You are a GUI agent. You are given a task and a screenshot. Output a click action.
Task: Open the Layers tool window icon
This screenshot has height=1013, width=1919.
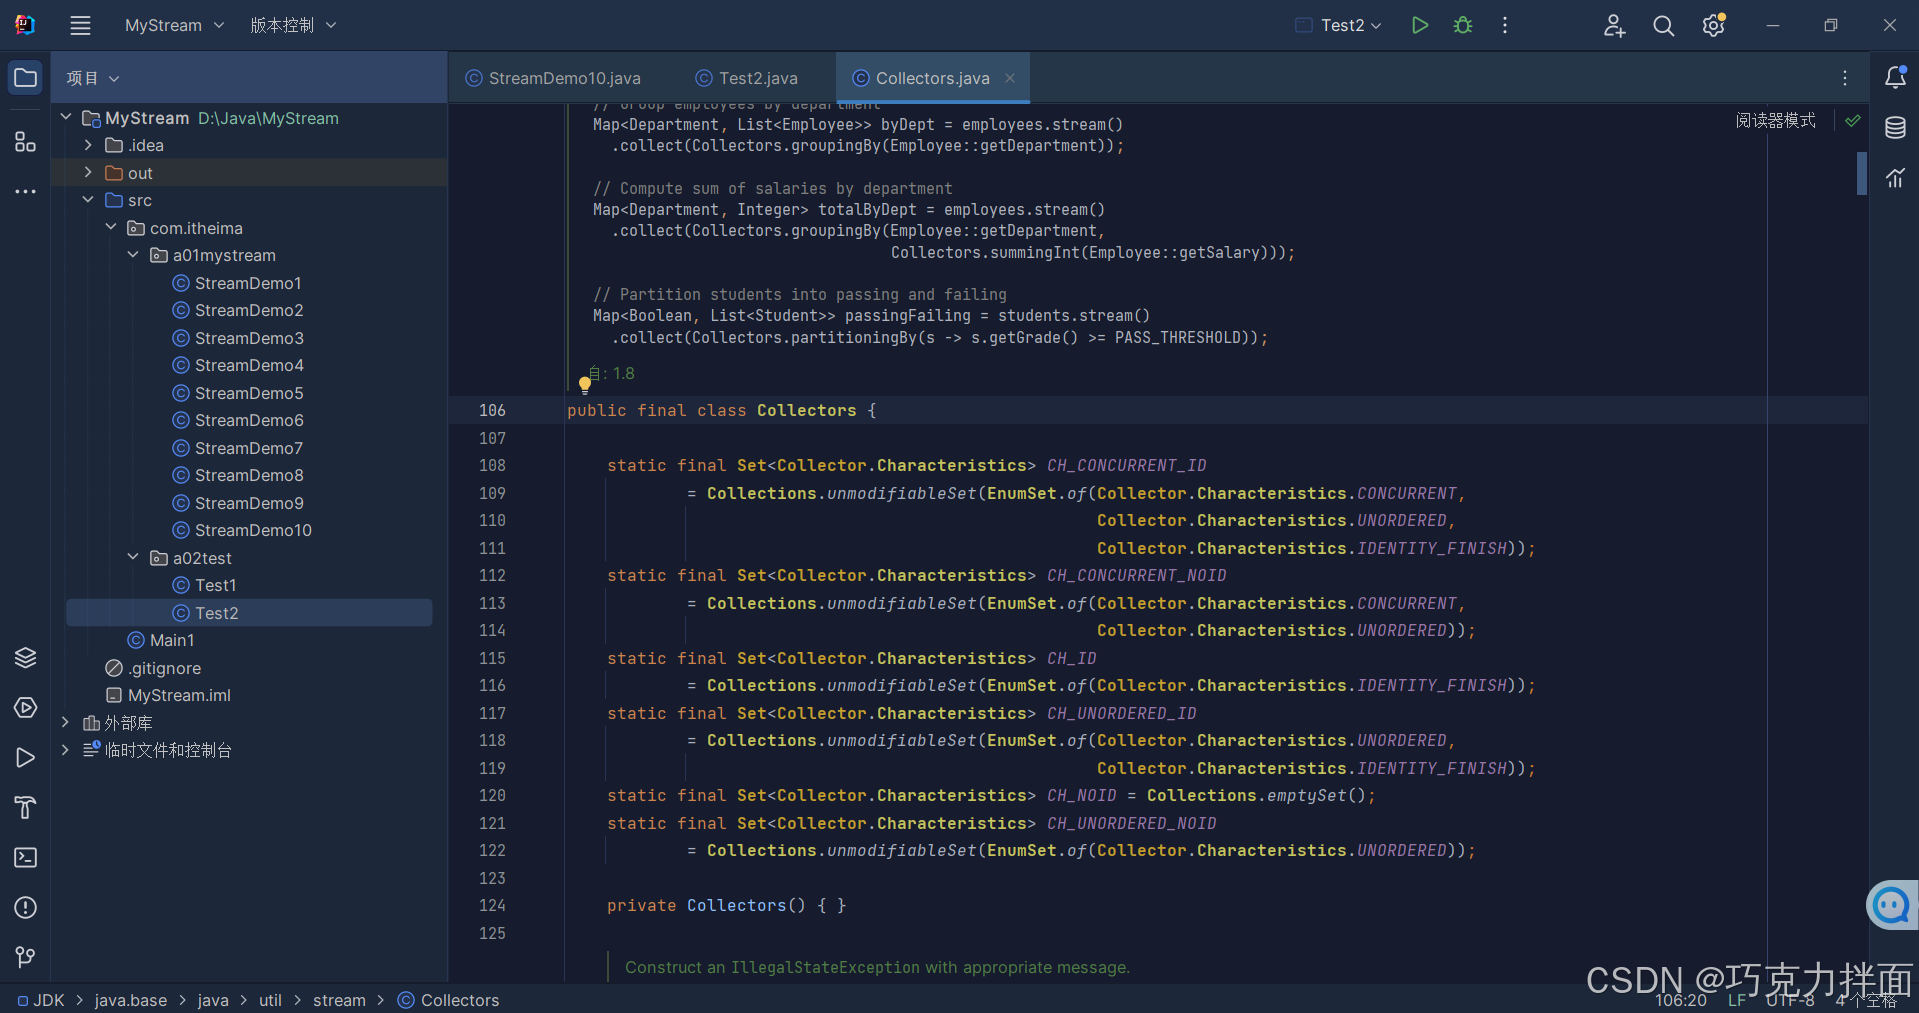(x=26, y=657)
